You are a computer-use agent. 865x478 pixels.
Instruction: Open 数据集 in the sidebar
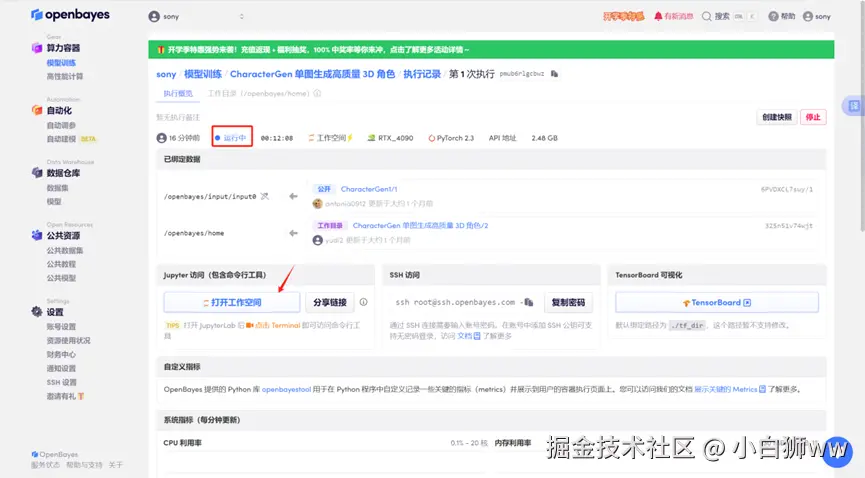57,188
